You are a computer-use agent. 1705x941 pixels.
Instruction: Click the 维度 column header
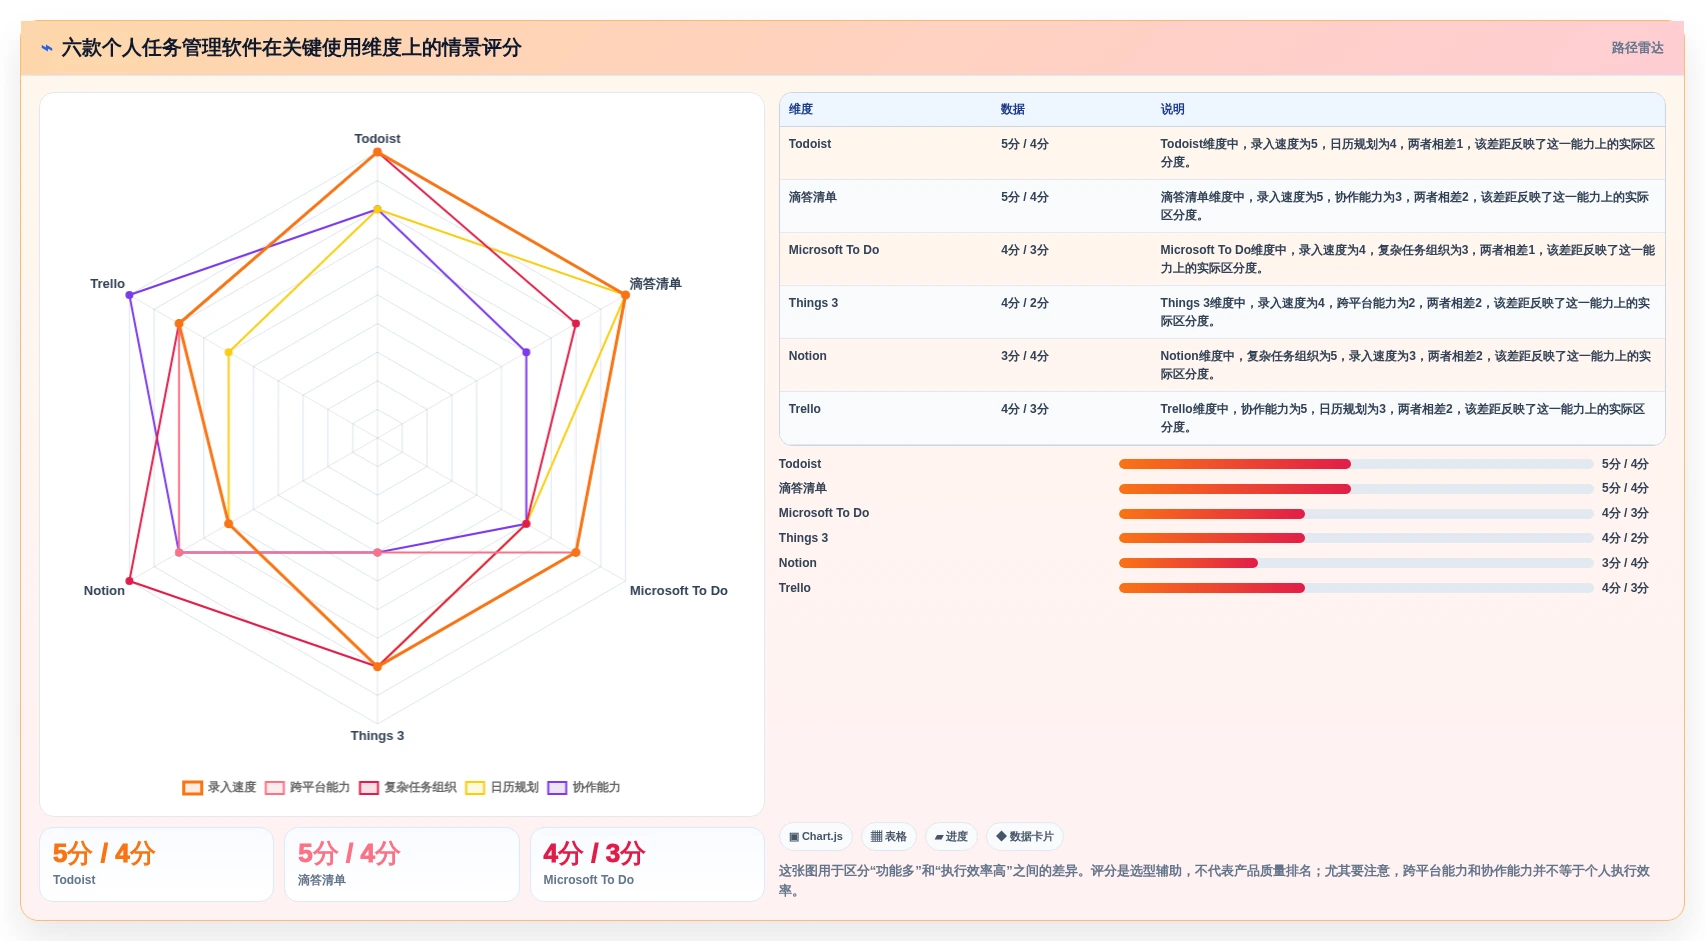[x=801, y=110]
